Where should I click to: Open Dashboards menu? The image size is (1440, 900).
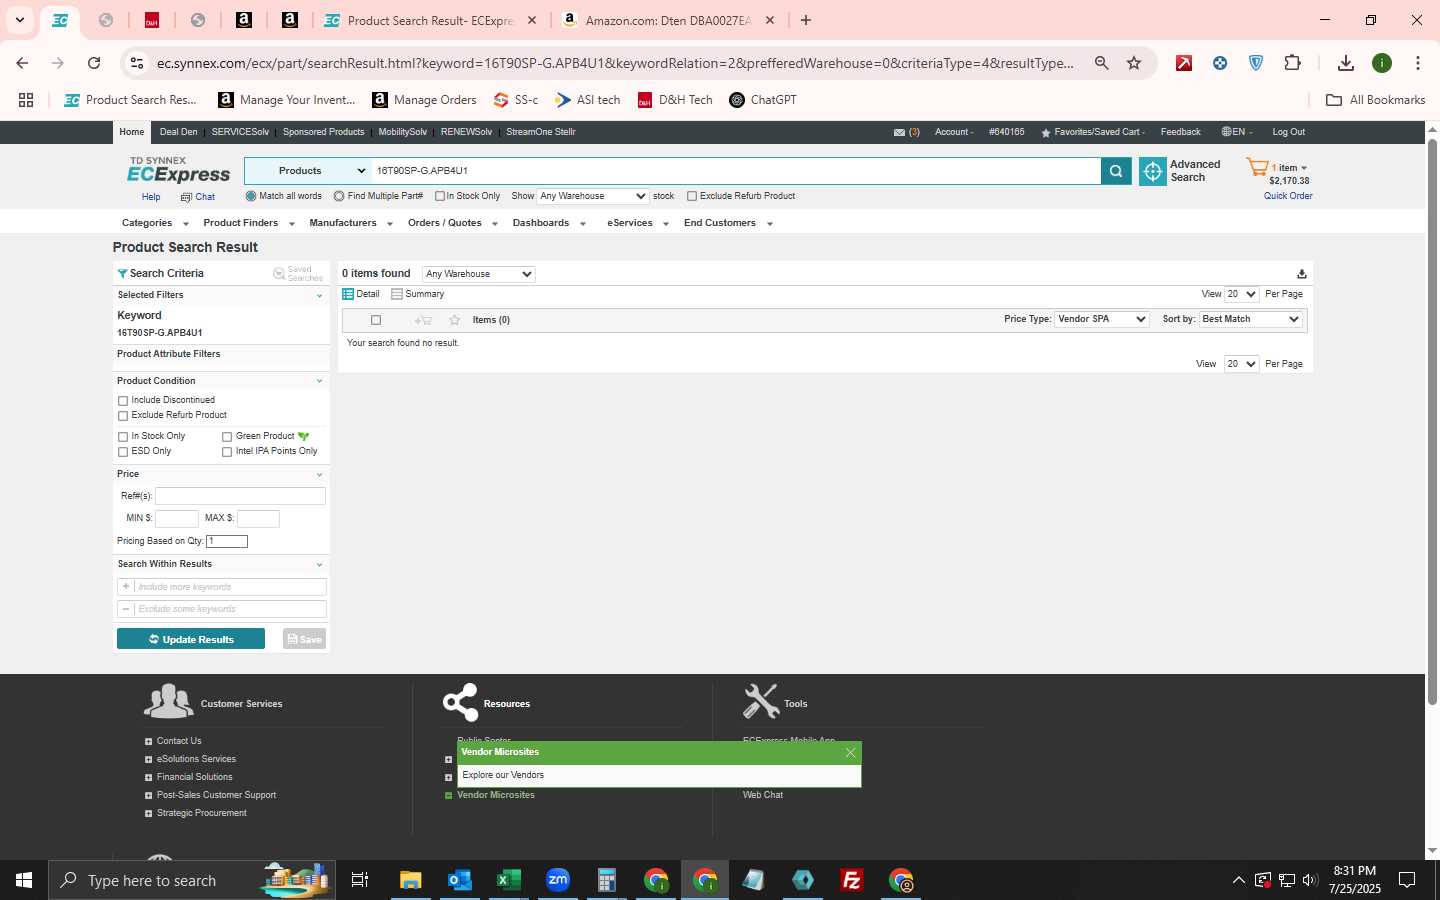(x=548, y=223)
